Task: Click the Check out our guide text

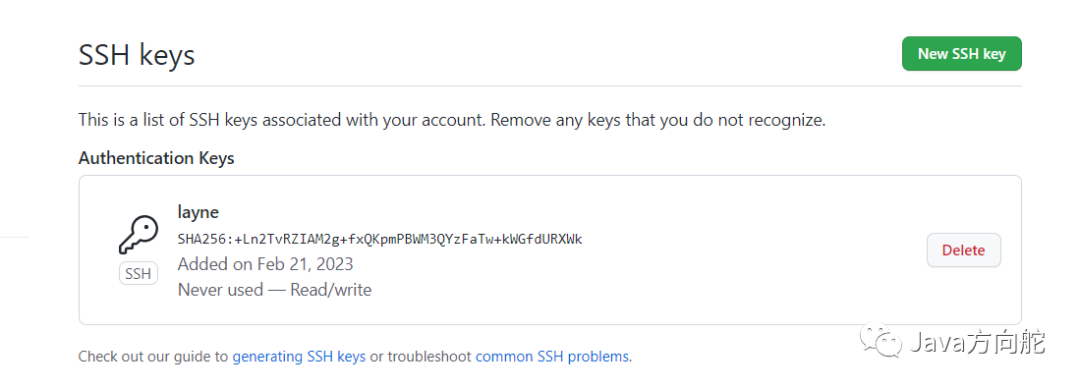Action: pyautogui.click(x=153, y=357)
